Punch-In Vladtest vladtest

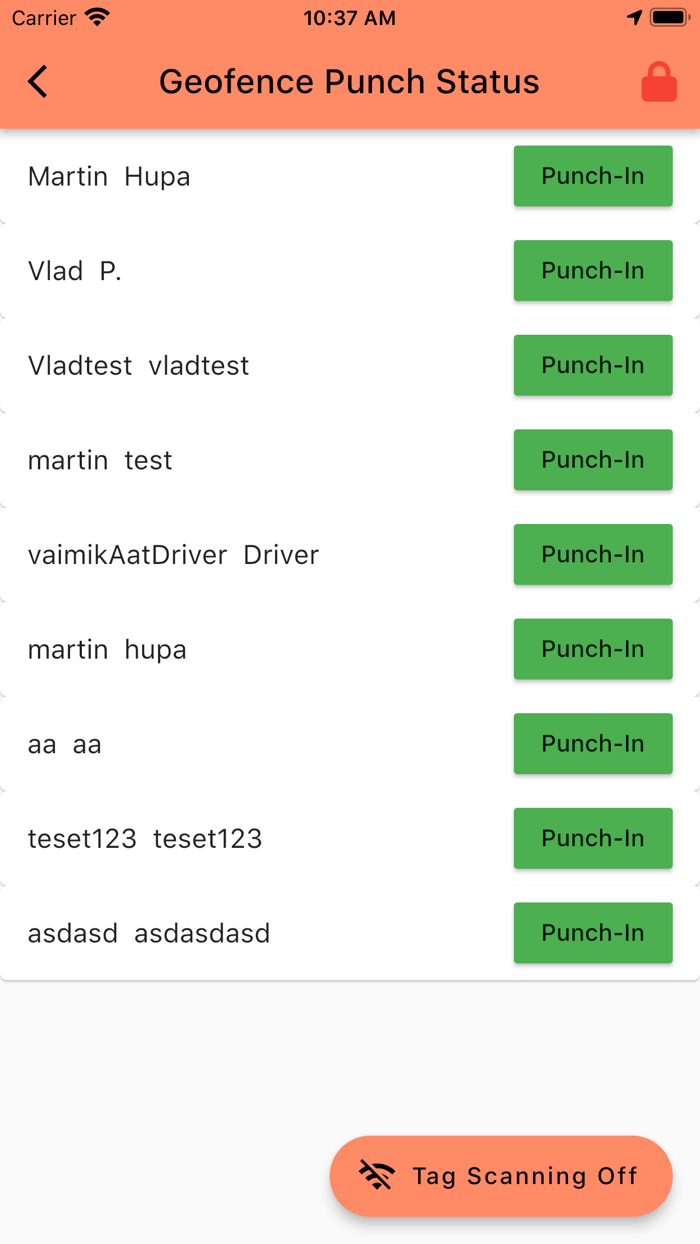(592, 365)
